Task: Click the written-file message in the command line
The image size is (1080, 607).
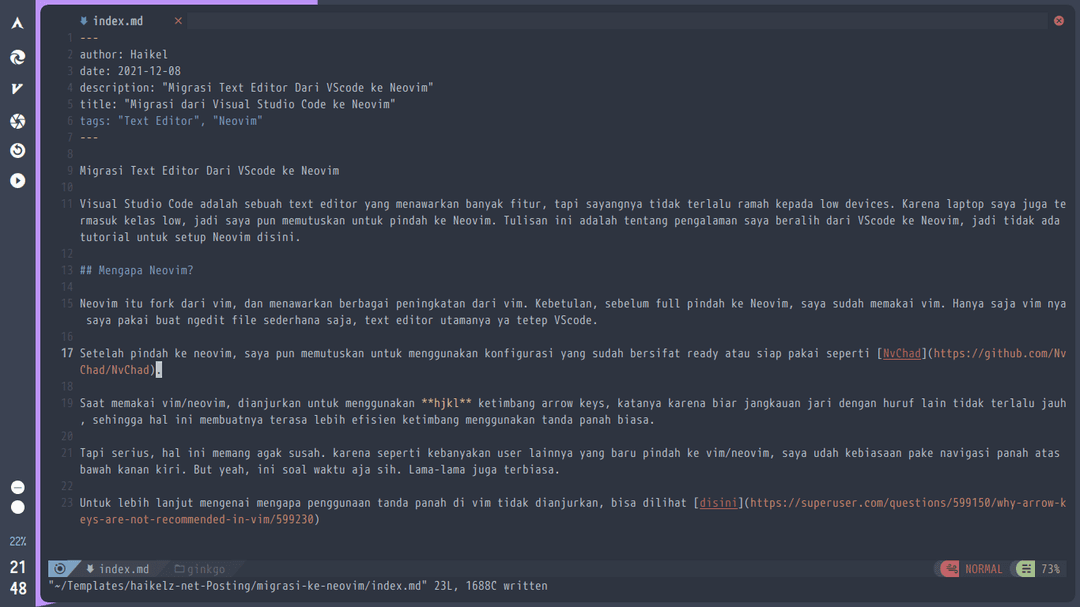Action: tap(298, 586)
